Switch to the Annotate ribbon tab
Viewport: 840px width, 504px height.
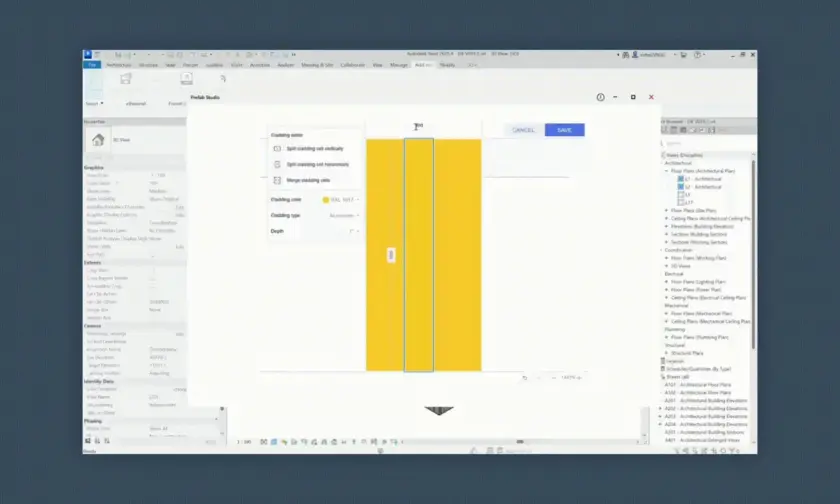point(260,65)
